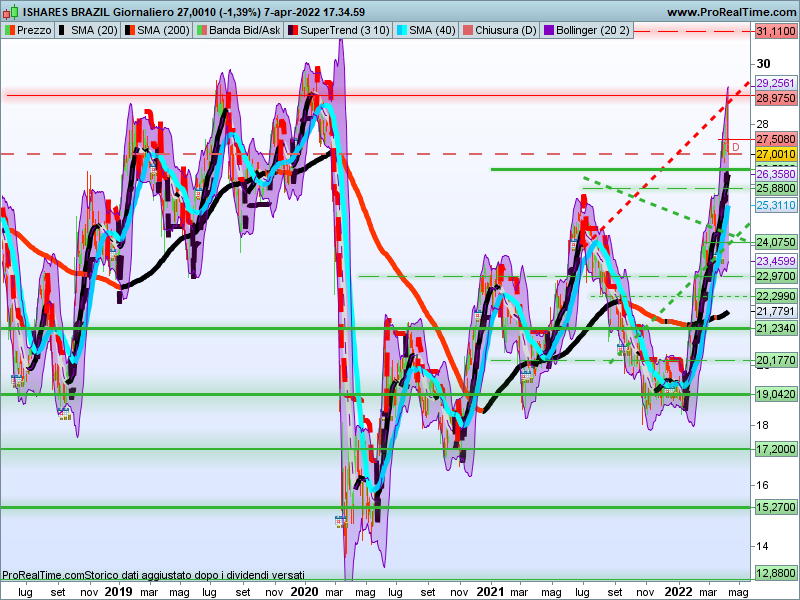Image resolution: width=800 pixels, height=600 pixels.
Task: Click the purple Bollinger color swatch
Action: [549, 31]
